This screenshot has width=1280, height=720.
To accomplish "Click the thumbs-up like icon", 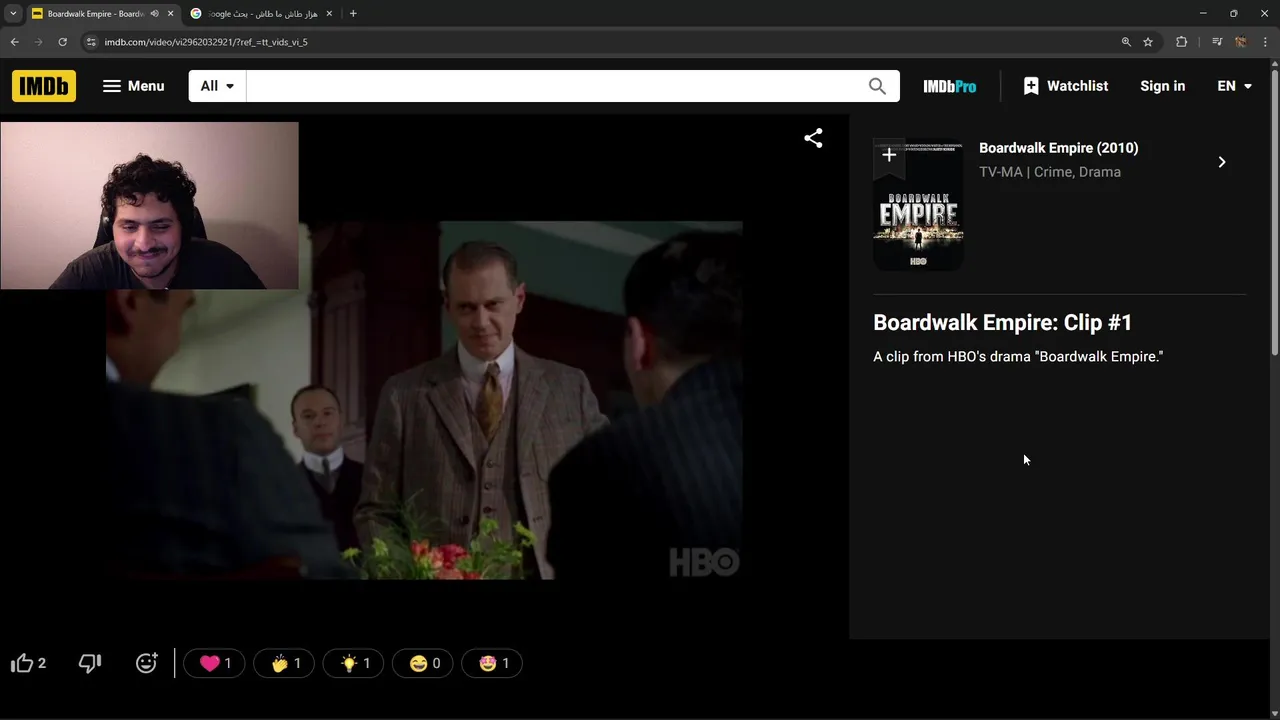I will [x=22, y=663].
